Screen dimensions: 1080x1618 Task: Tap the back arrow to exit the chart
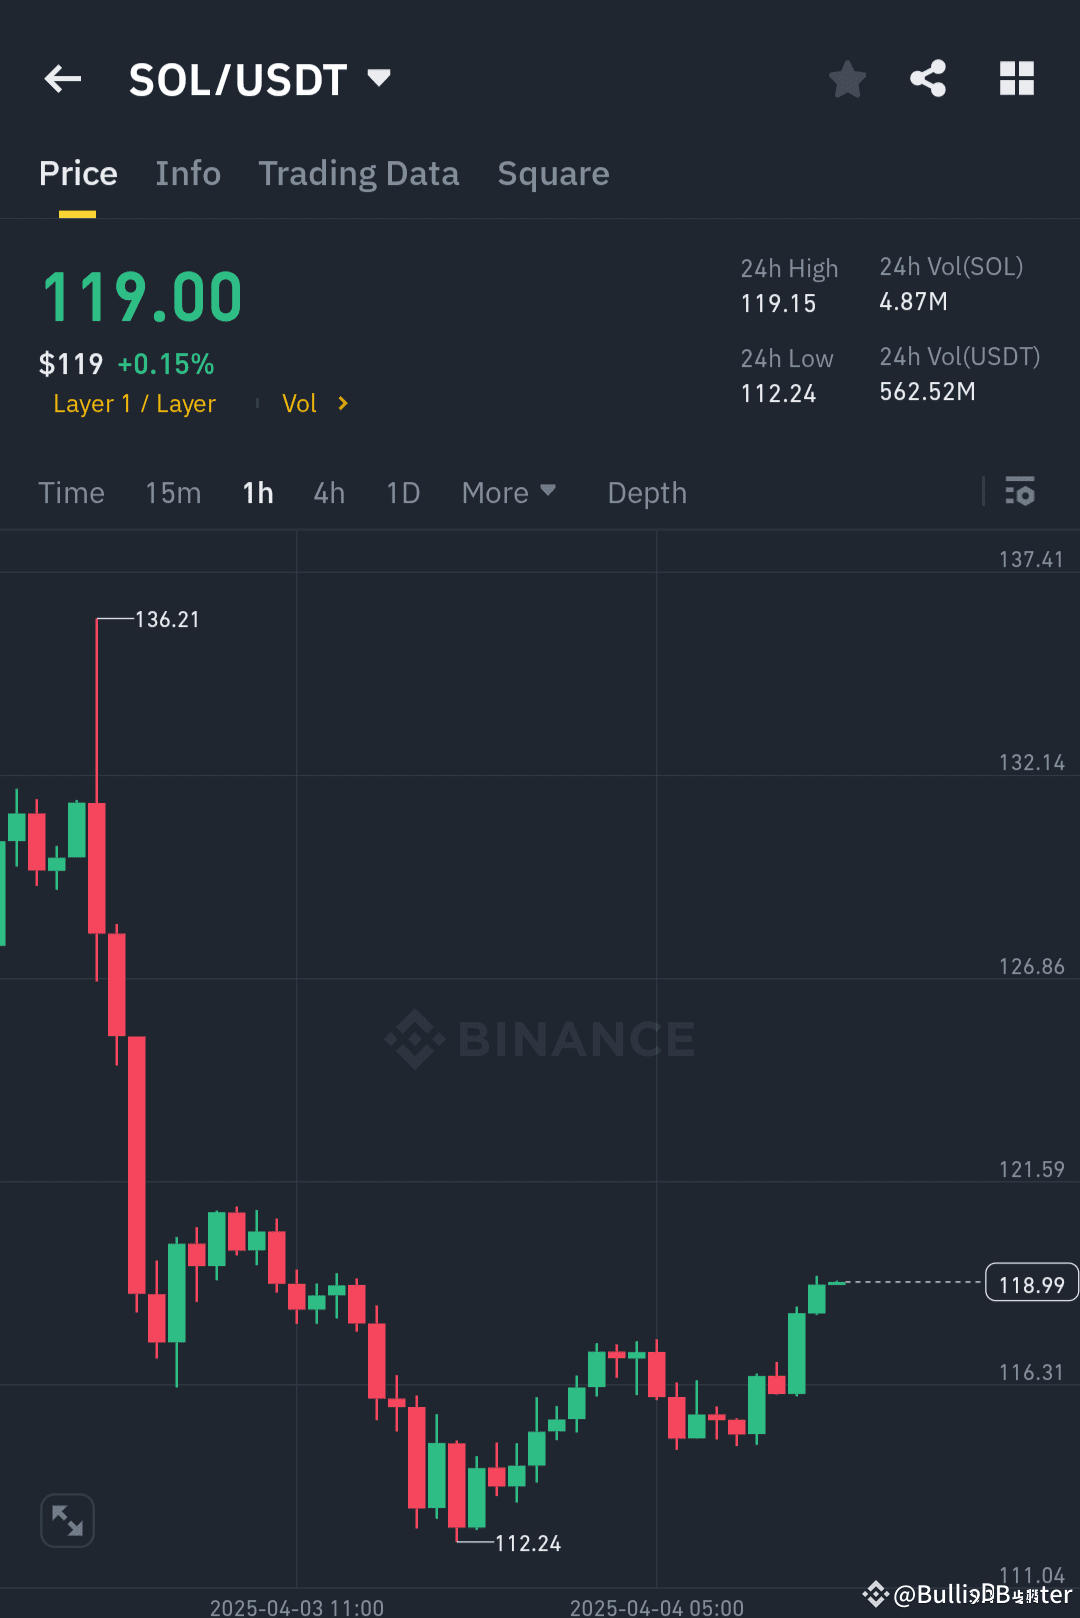62,79
